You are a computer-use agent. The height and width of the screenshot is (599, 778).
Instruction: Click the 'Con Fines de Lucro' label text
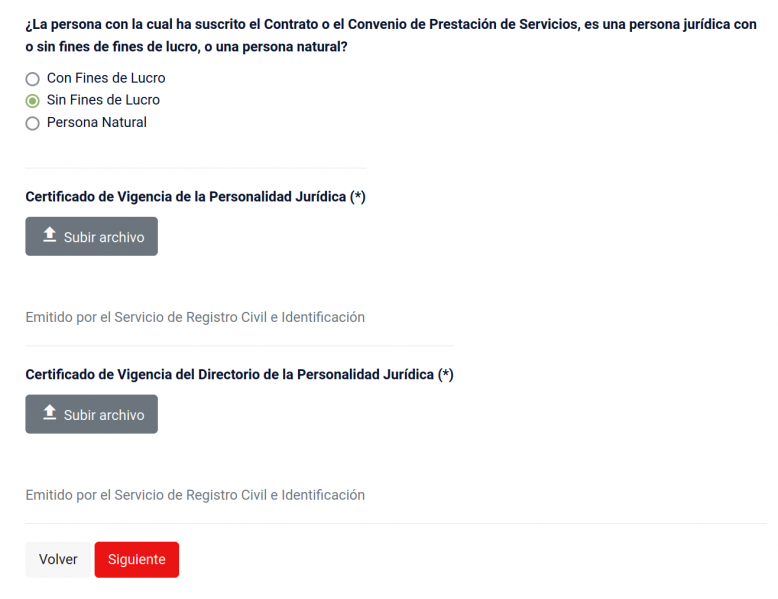106,78
